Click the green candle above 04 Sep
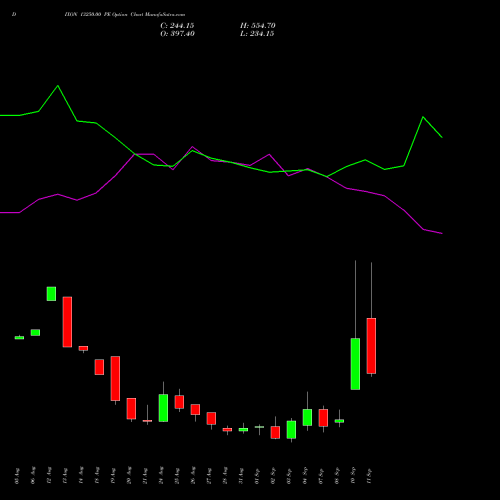The width and height of the screenshot is (500, 500). coord(307,417)
